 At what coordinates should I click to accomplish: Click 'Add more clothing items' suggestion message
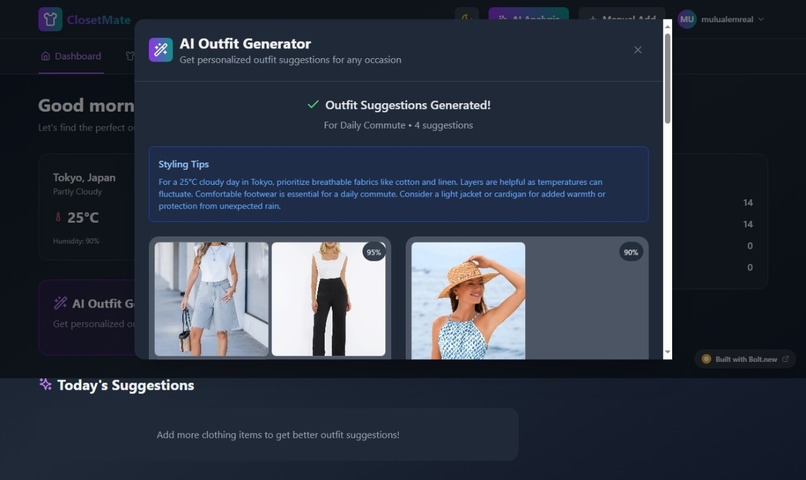tap(278, 435)
